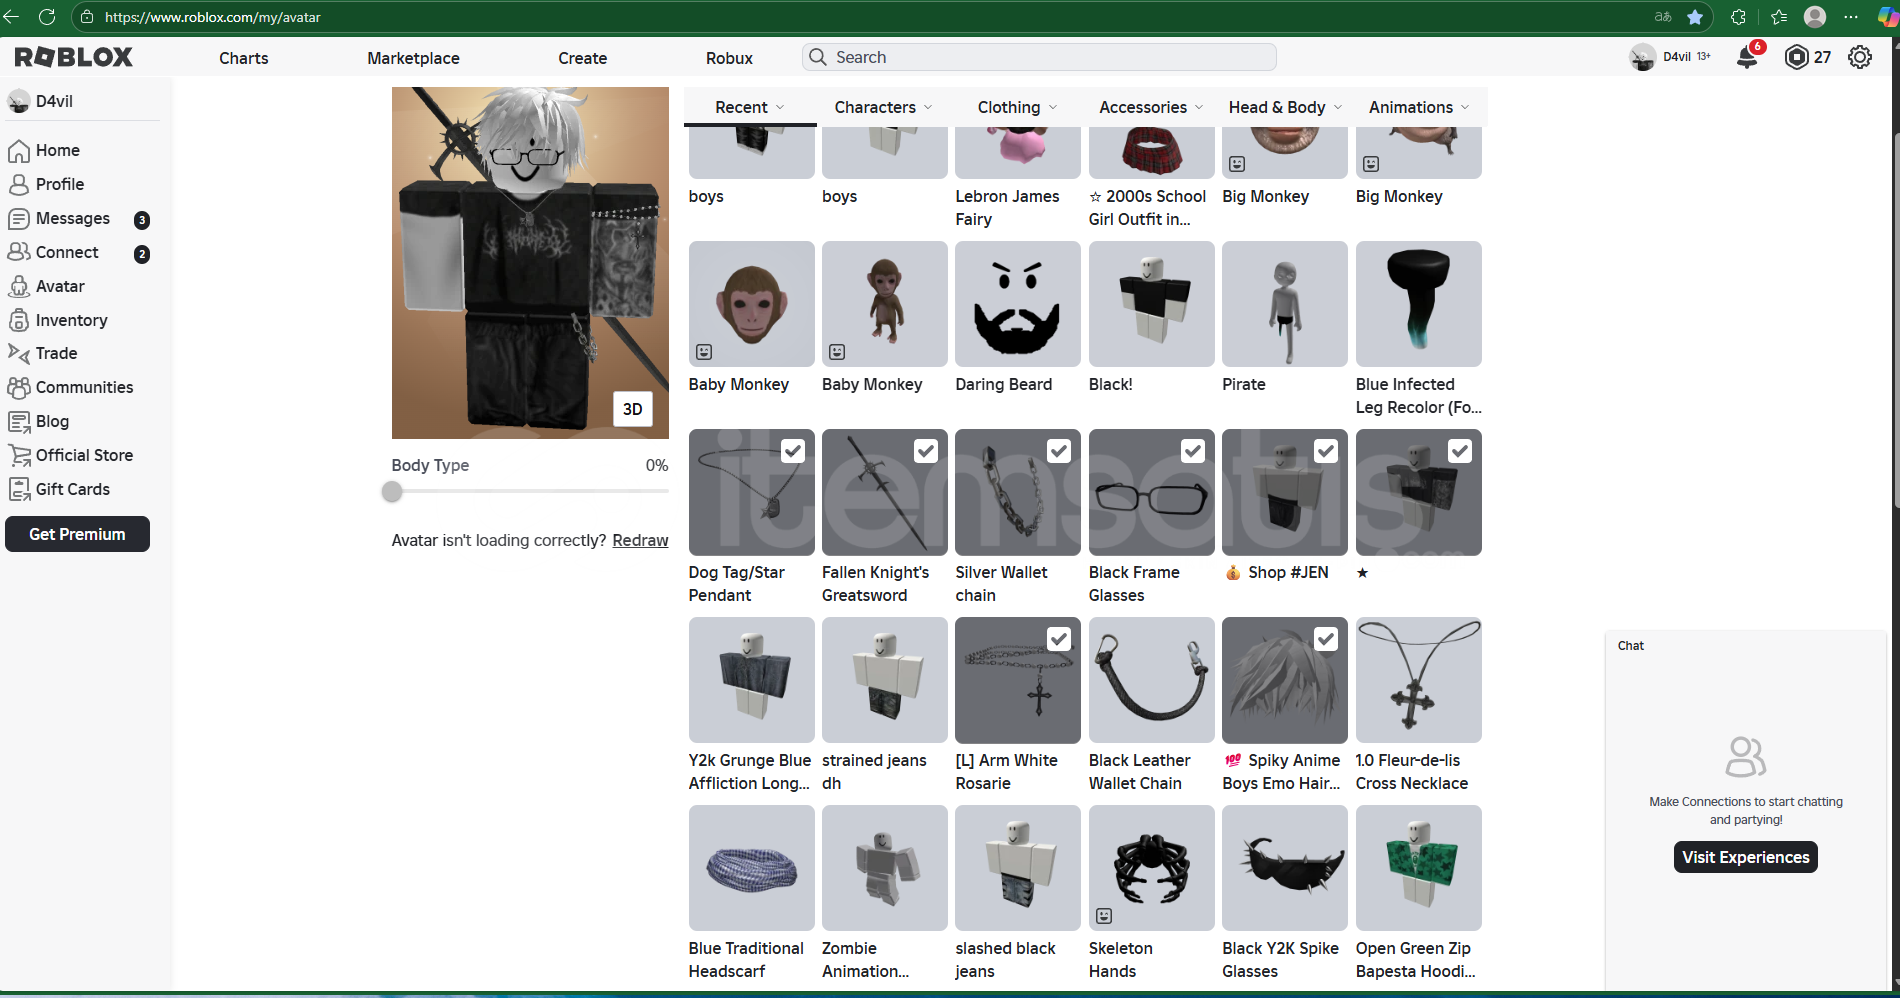This screenshot has height=998, width=1900.
Task: Expand the Clothing dropdown
Action: click(1017, 107)
